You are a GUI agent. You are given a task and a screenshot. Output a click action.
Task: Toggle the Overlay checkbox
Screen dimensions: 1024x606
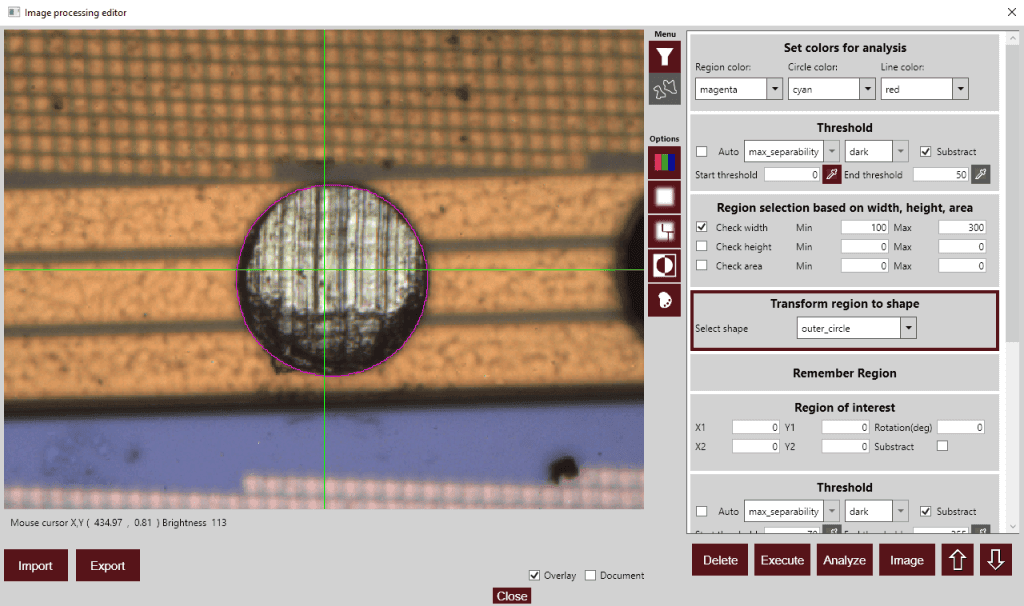[x=535, y=575]
